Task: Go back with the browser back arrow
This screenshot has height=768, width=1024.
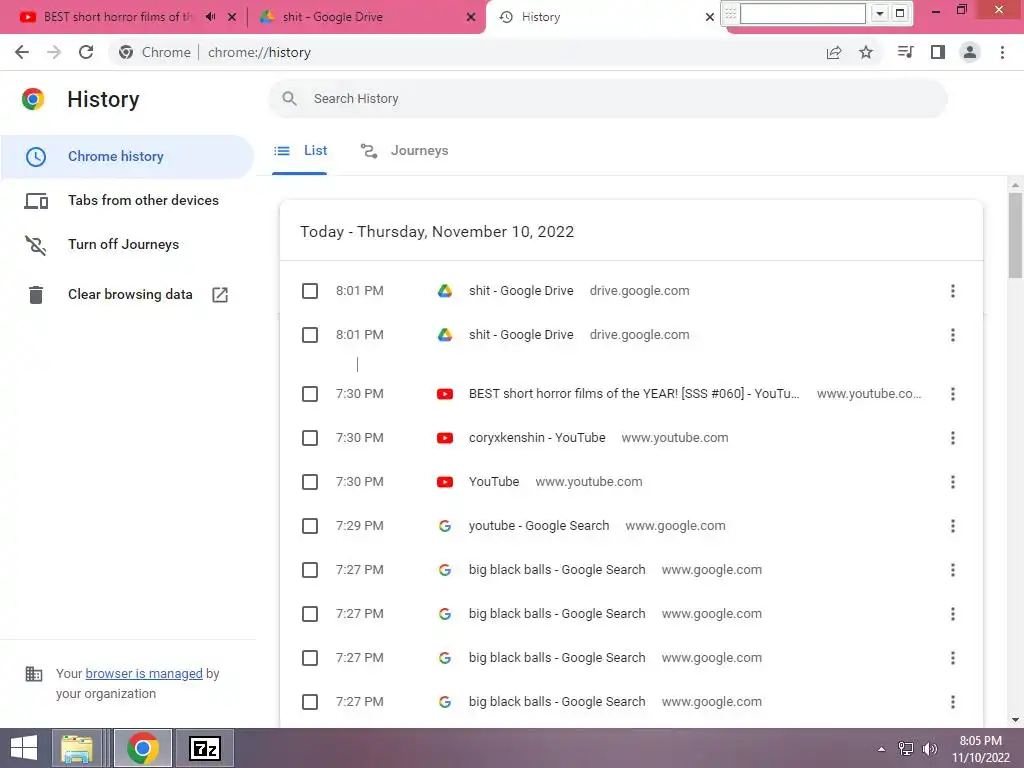Action: 22,52
